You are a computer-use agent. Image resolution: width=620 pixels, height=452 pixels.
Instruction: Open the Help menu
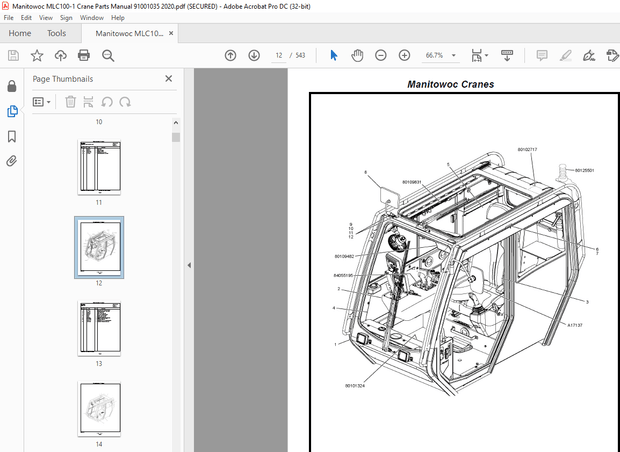coord(117,18)
